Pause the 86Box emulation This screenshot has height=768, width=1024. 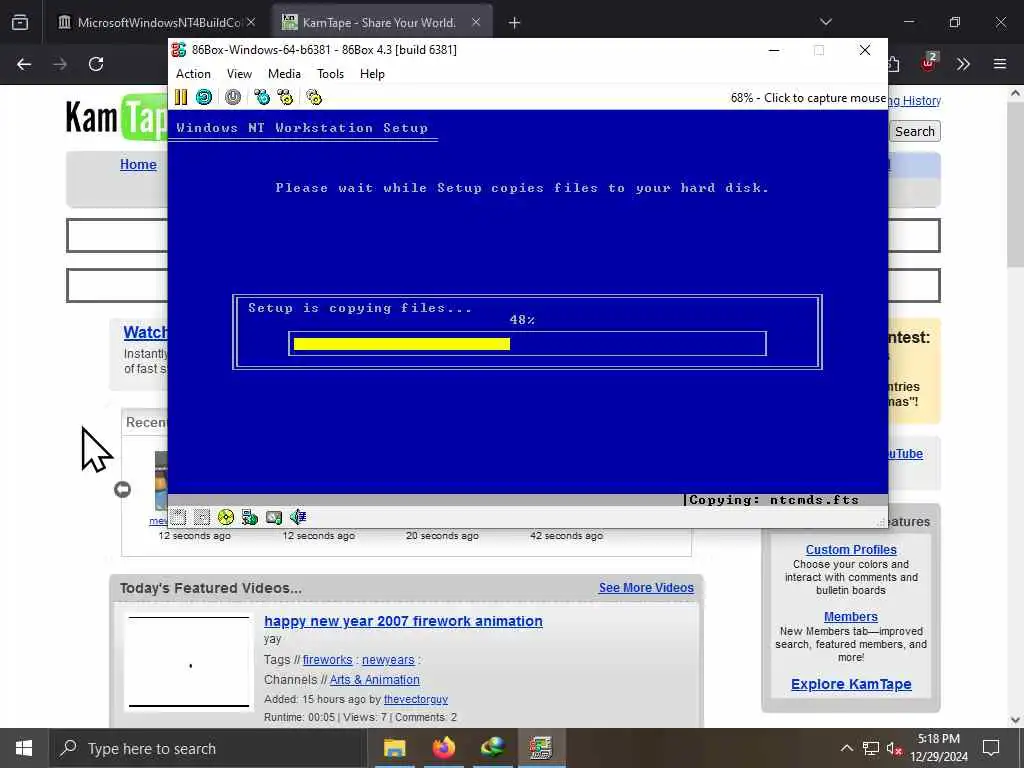(x=181, y=98)
